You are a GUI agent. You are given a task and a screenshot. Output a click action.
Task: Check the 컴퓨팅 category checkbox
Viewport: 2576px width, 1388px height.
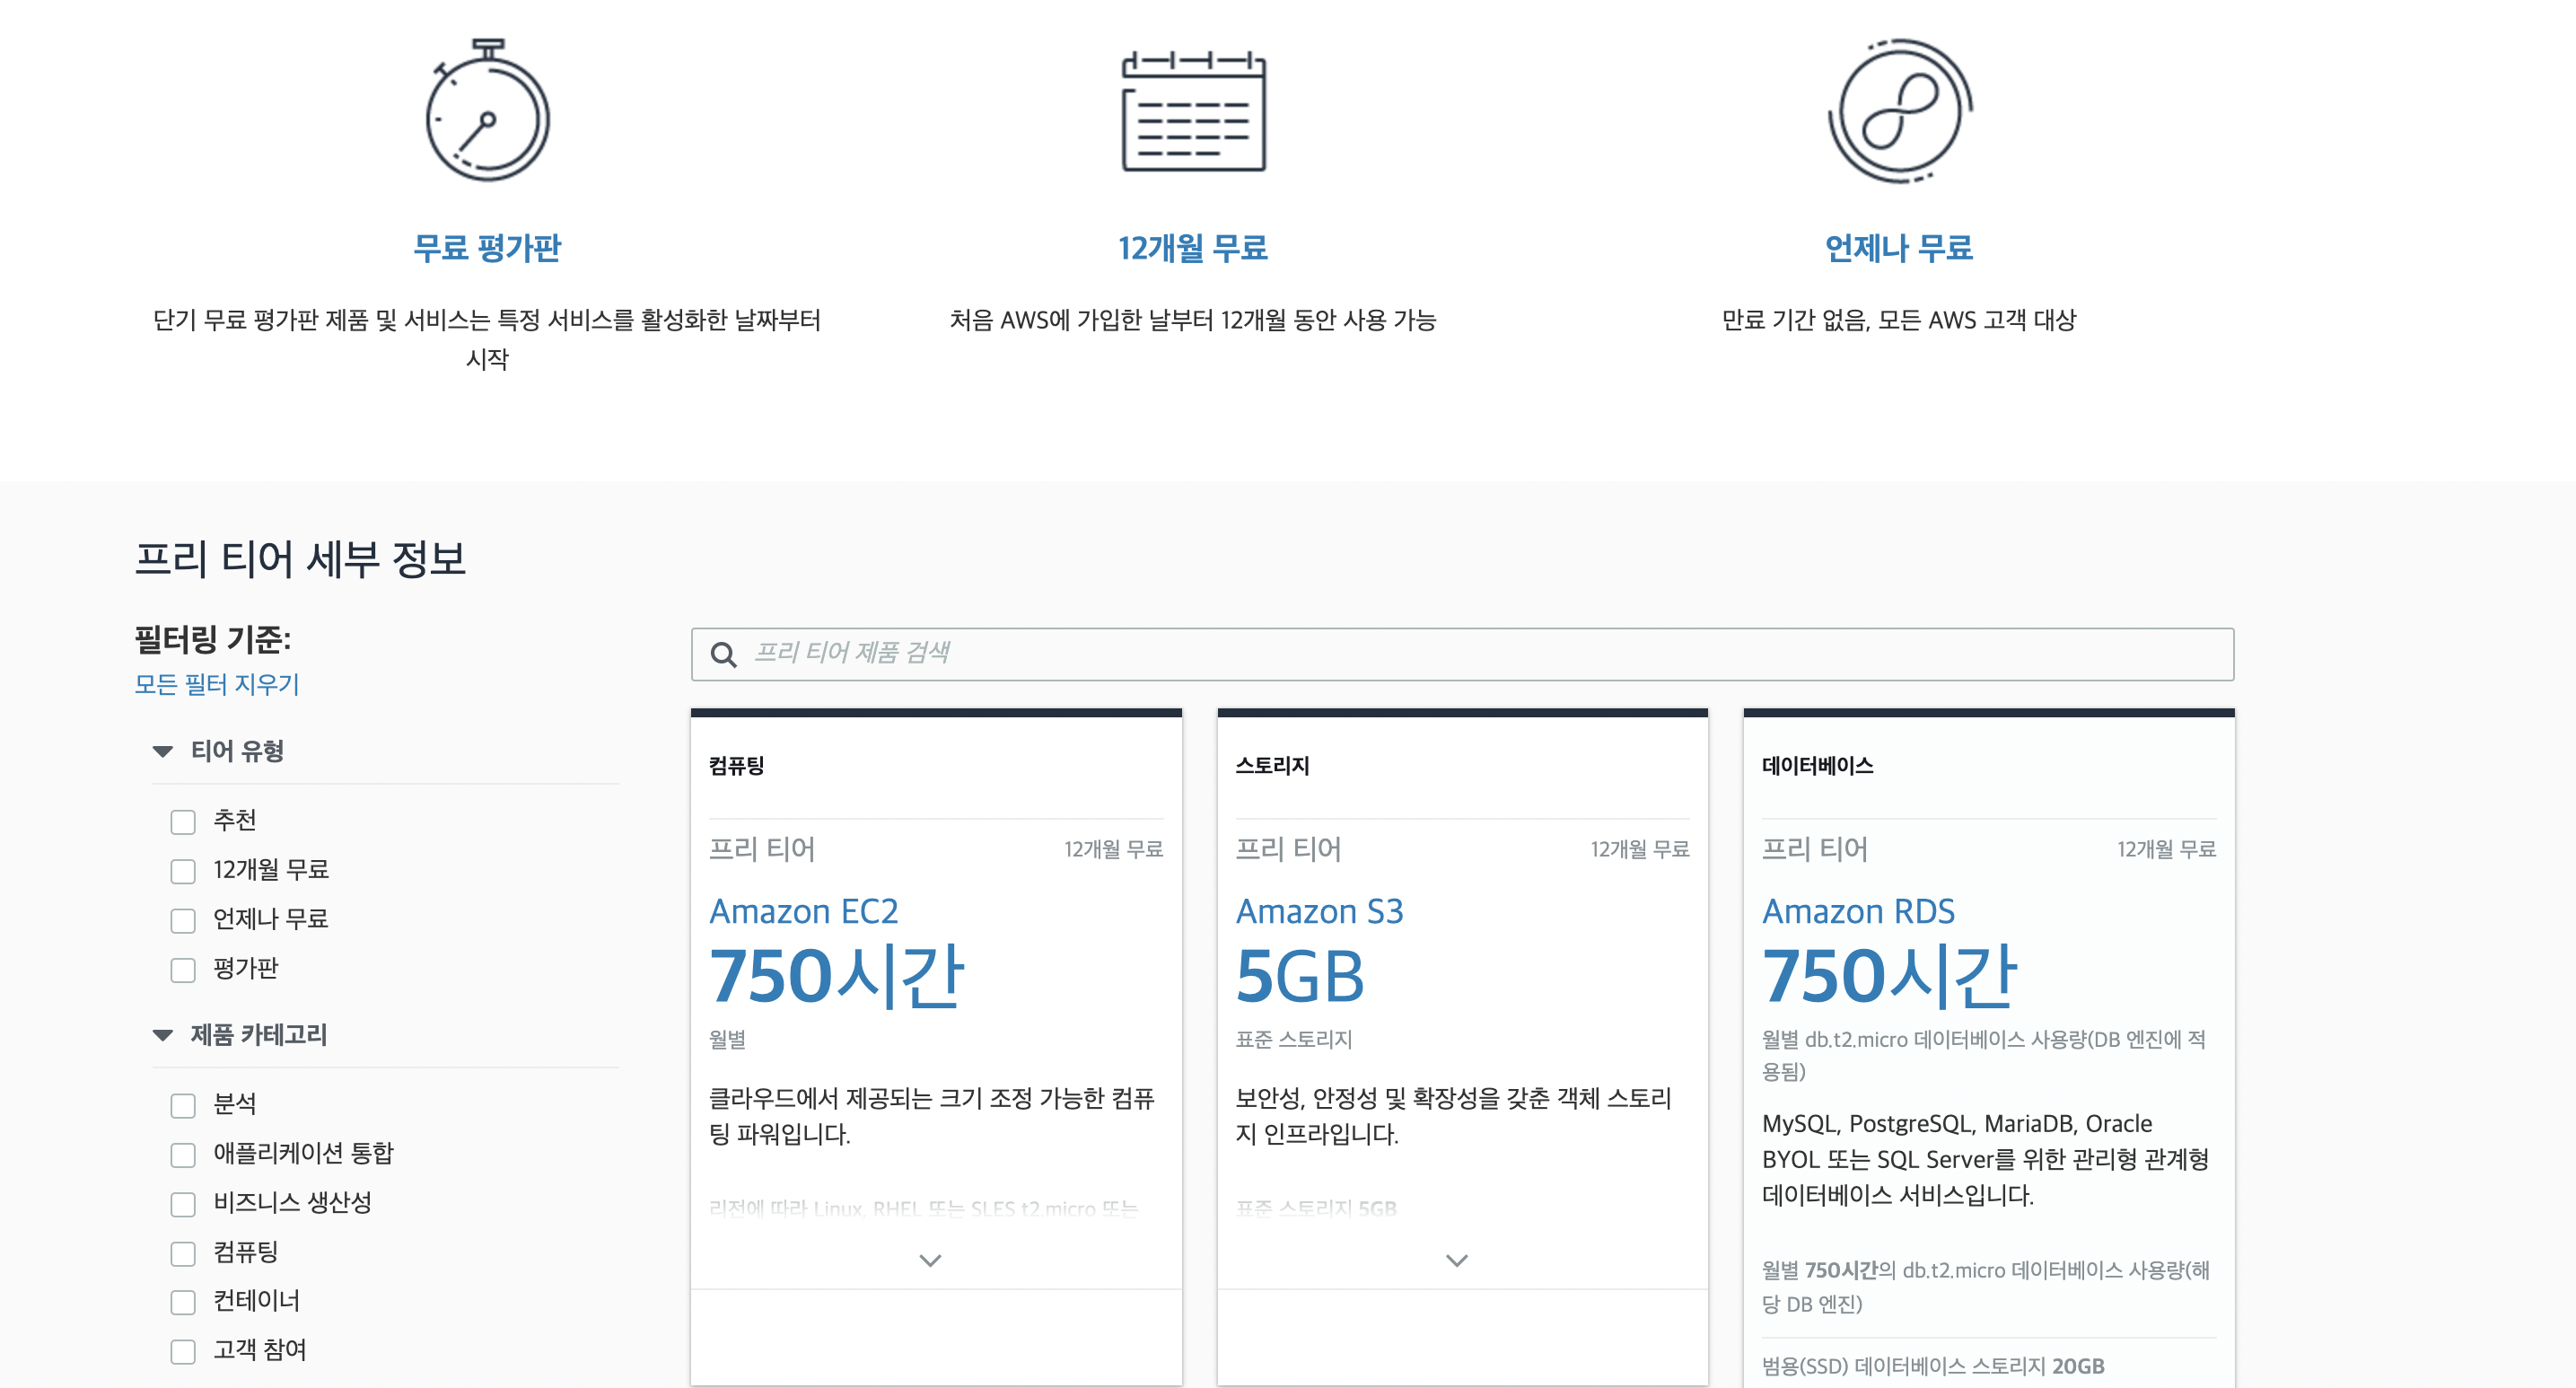tap(183, 1253)
